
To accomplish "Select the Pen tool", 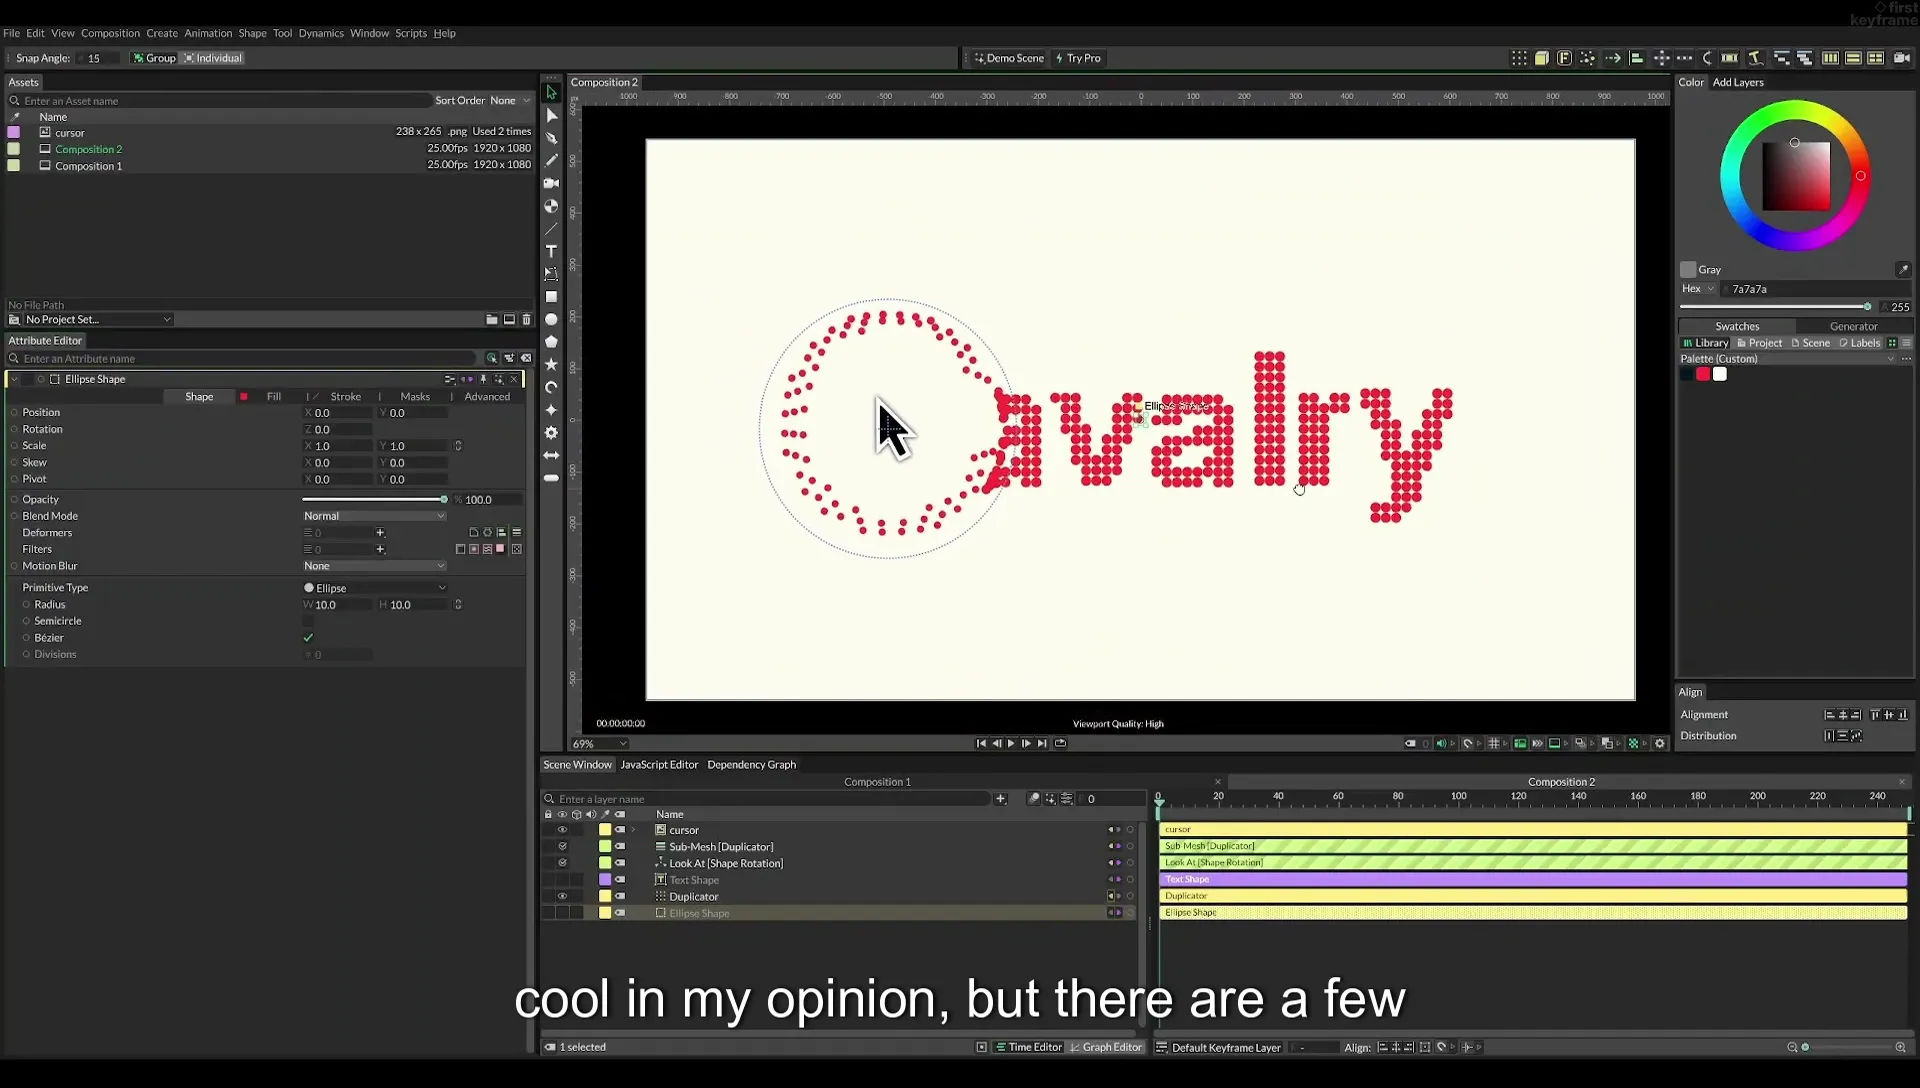I will click(551, 138).
